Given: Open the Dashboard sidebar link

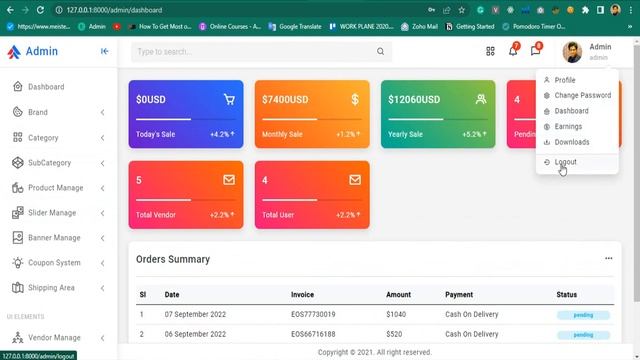Looking at the screenshot, I should (x=46, y=87).
